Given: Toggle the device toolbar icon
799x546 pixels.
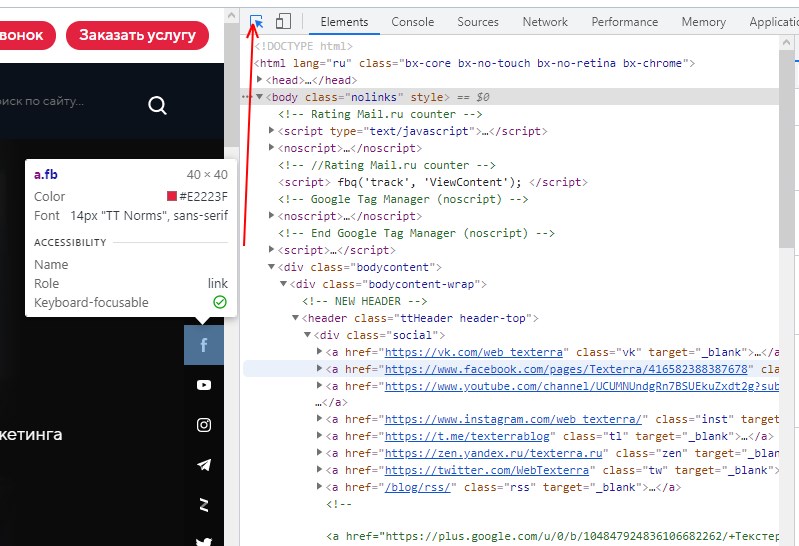Looking at the screenshot, I should (283, 21).
